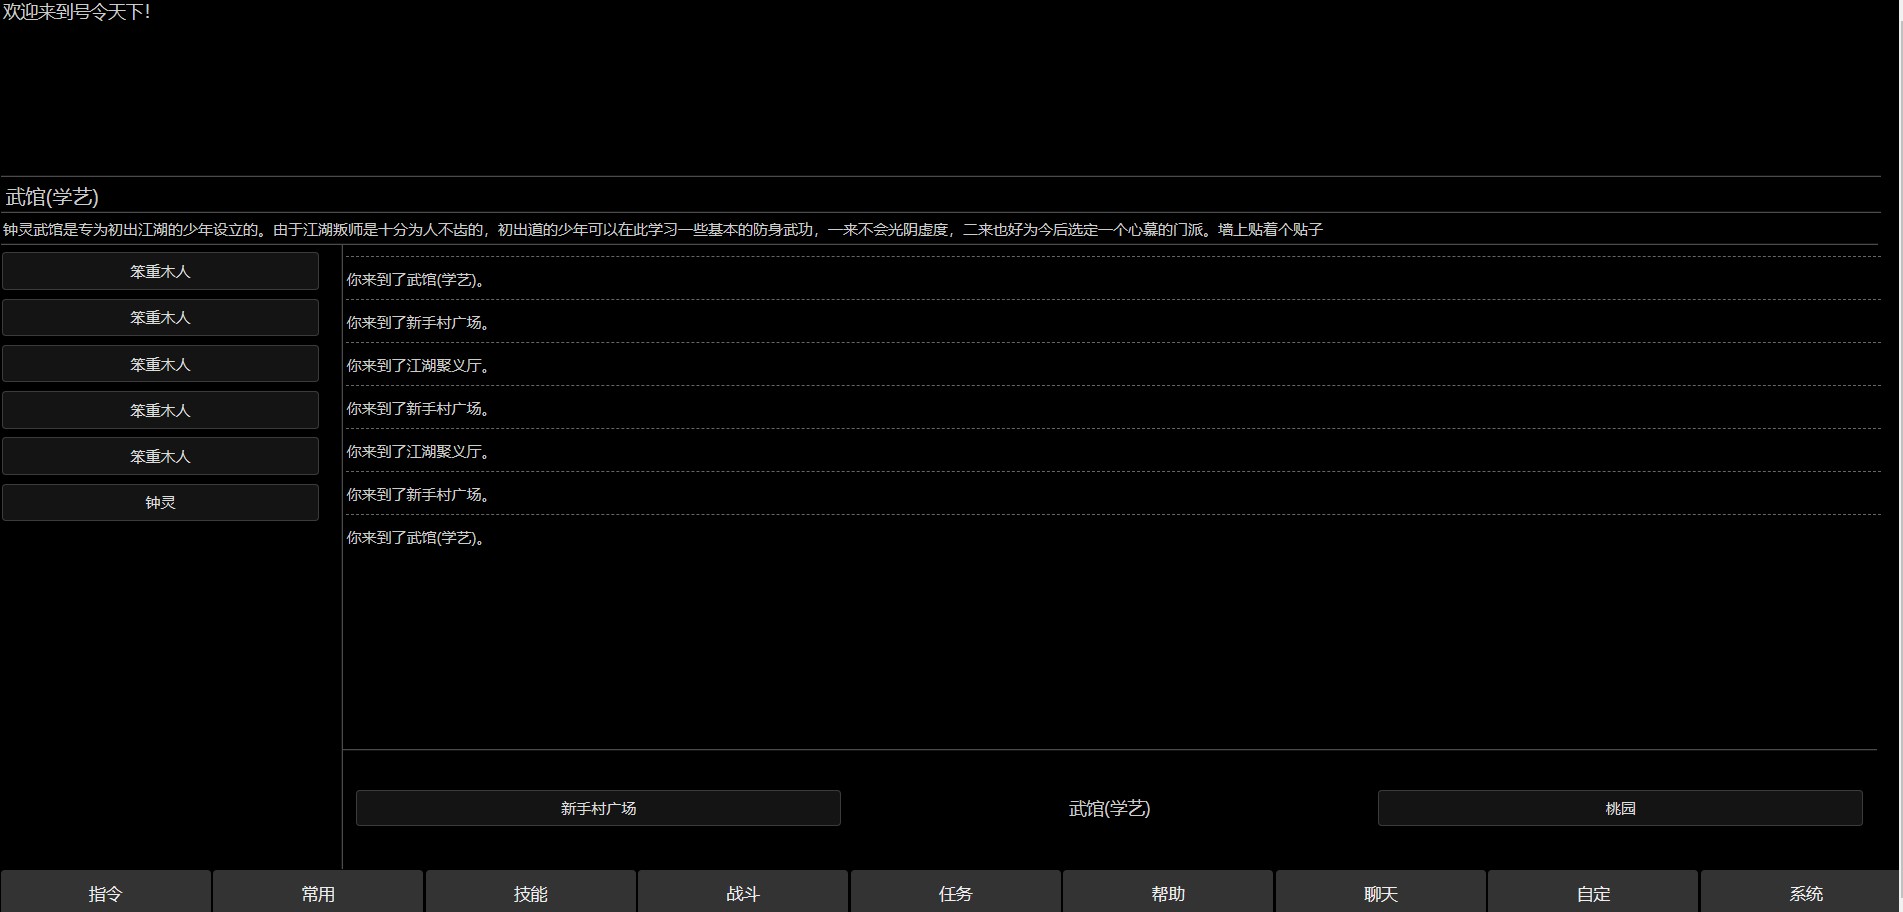Open the 任务 tab
The width and height of the screenshot is (1903, 912).
tap(956, 892)
